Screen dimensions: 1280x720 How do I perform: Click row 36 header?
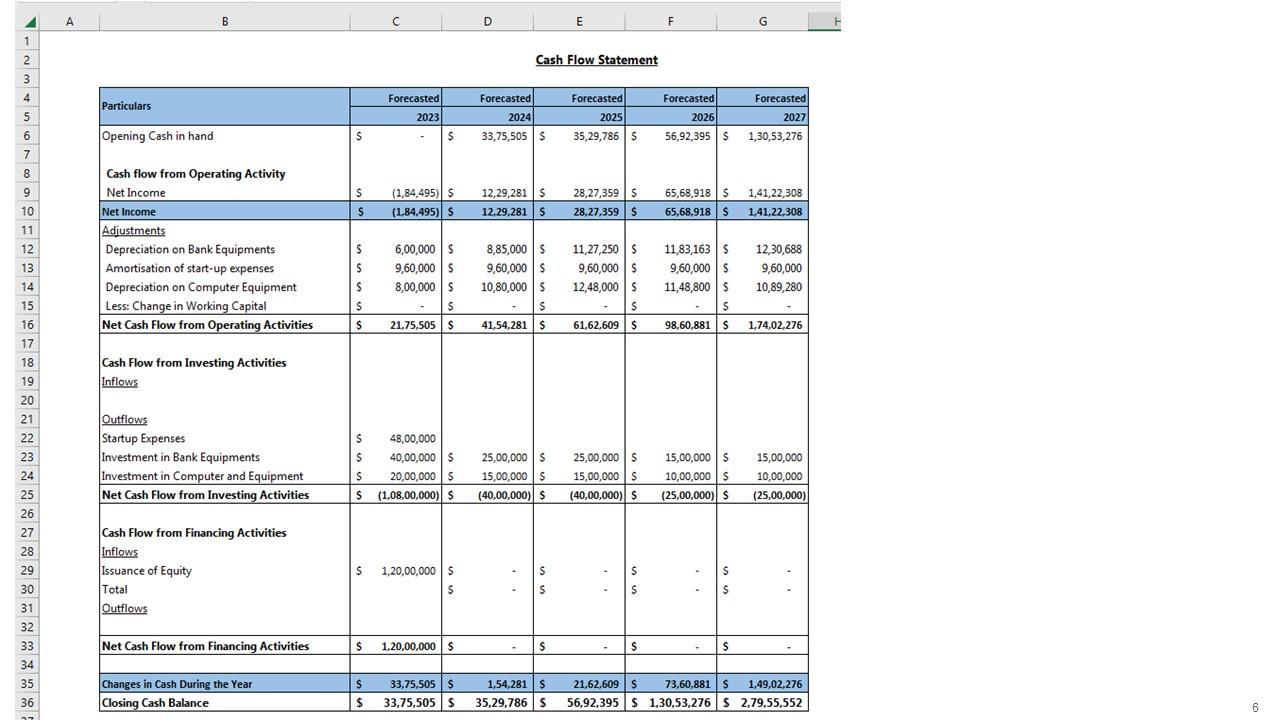(27, 703)
